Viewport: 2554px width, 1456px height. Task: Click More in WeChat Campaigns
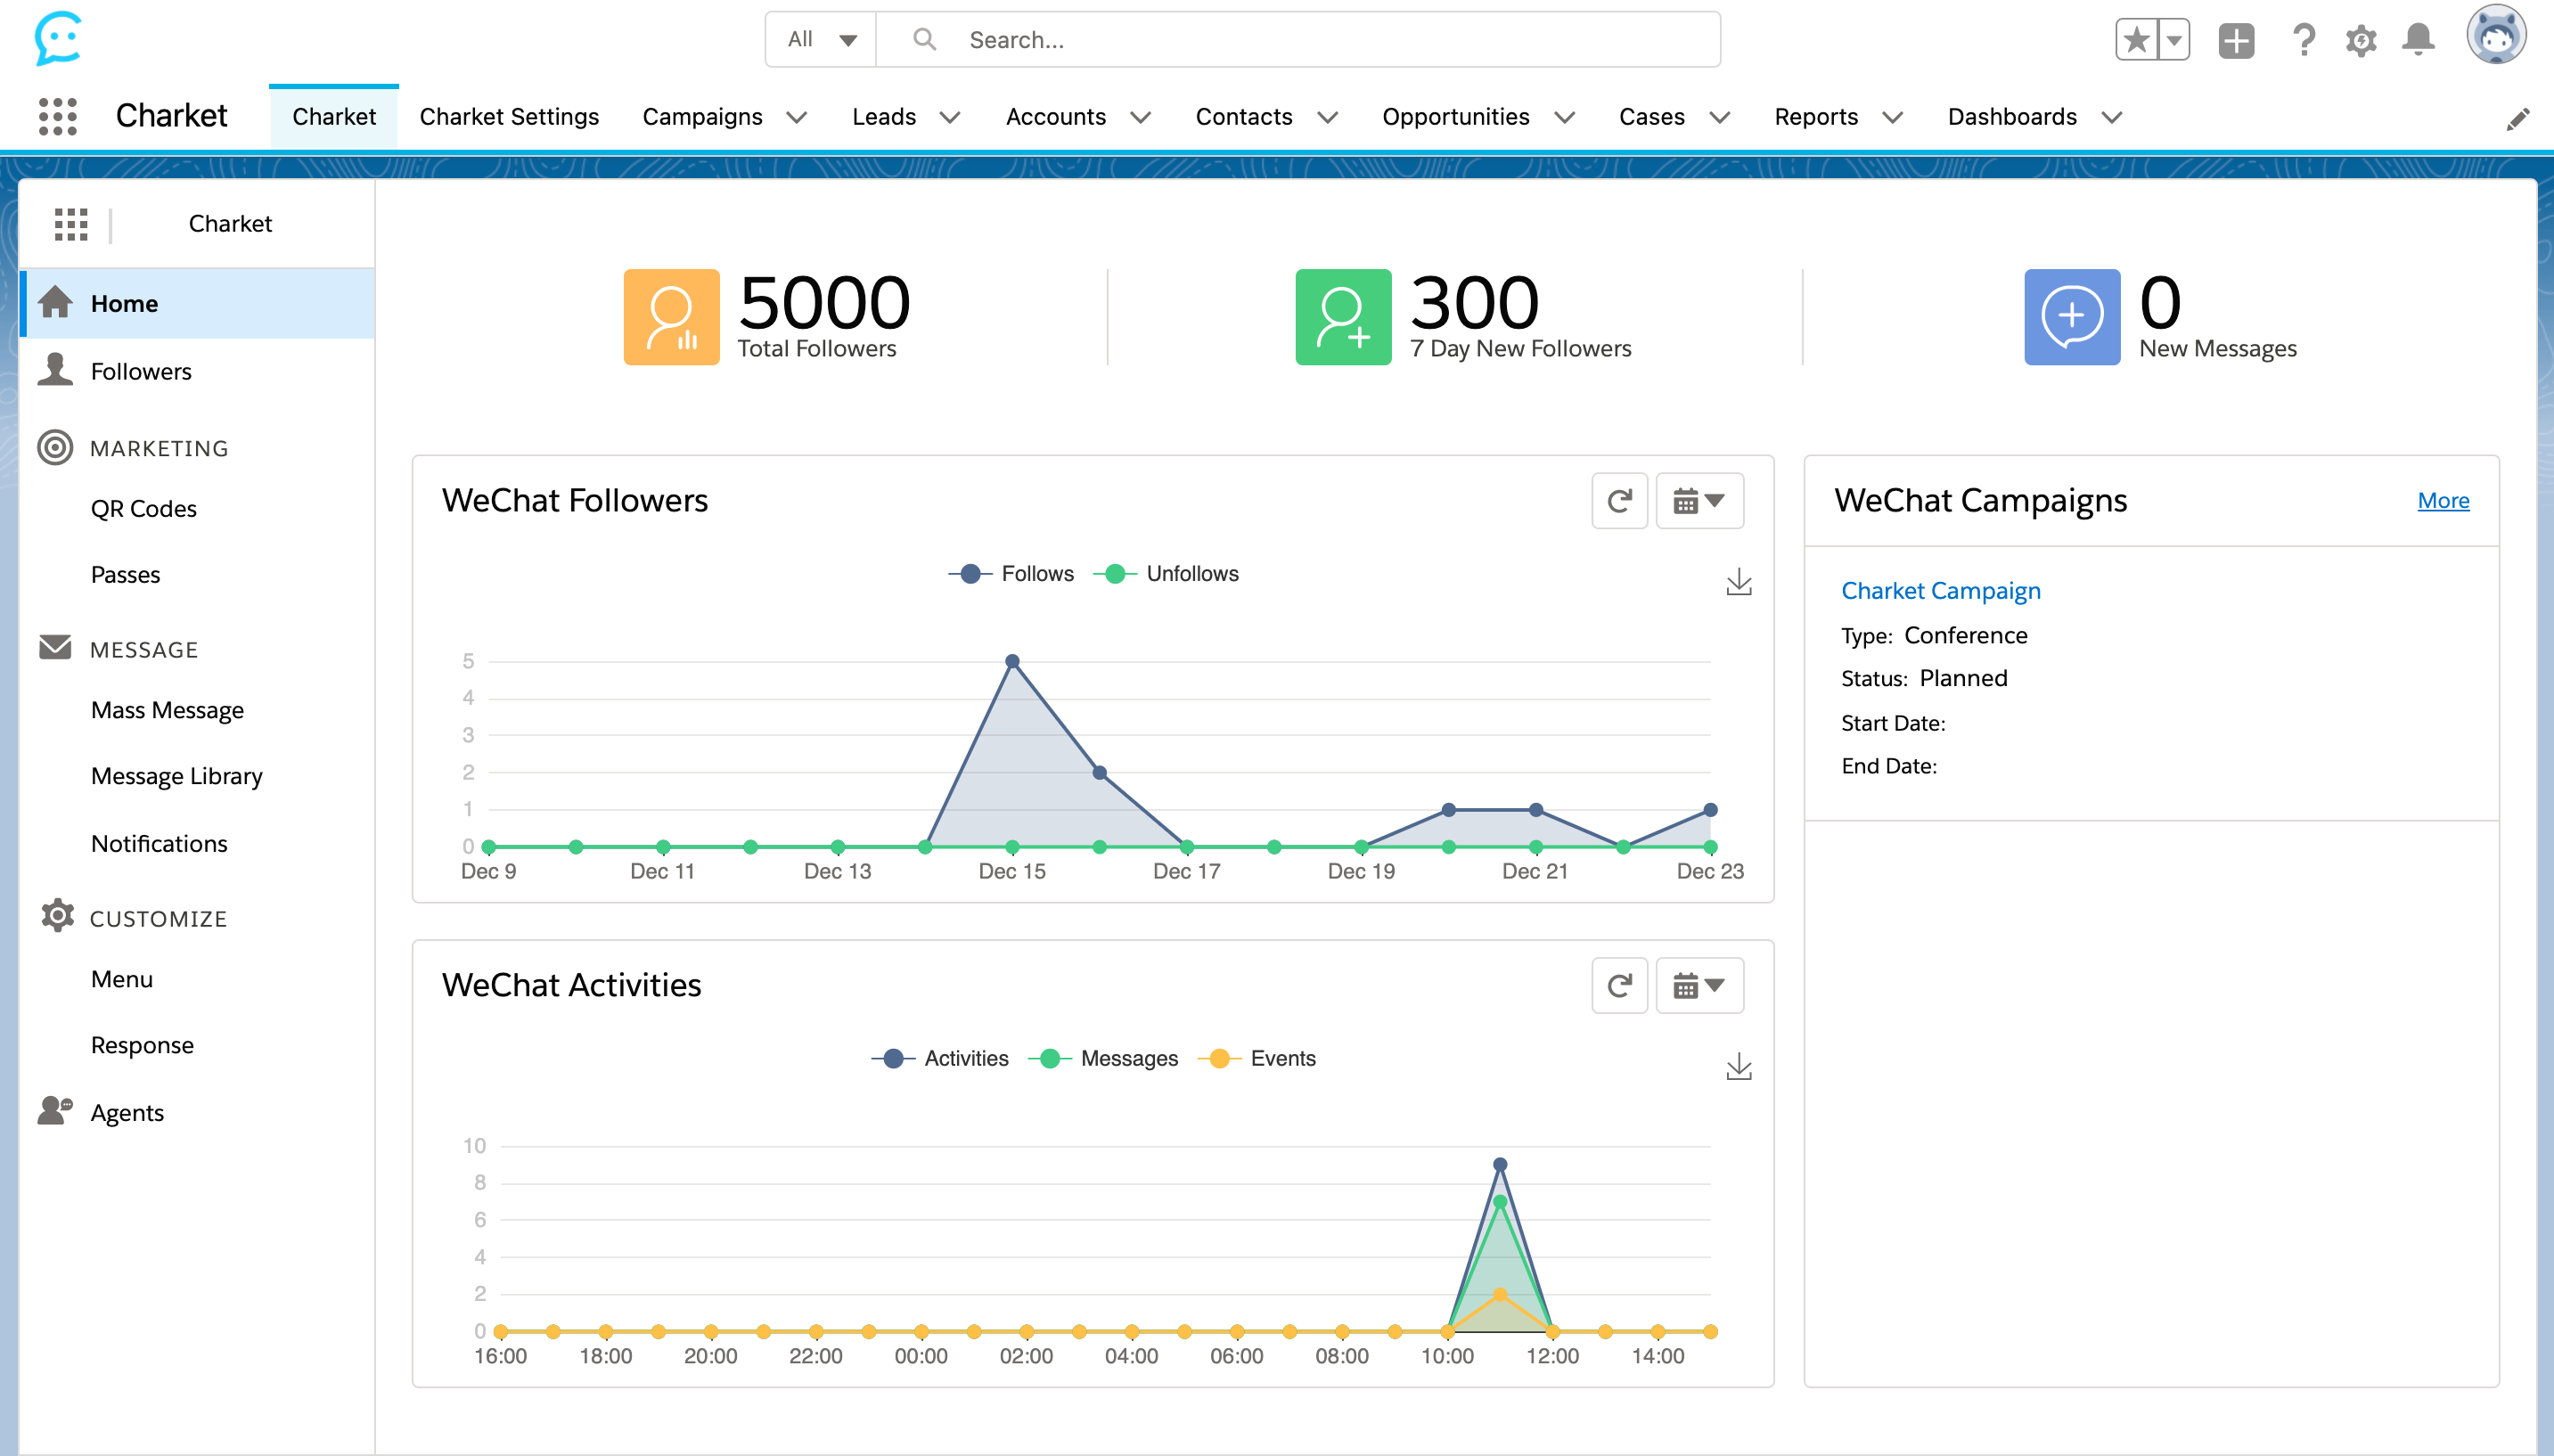coord(2442,500)
